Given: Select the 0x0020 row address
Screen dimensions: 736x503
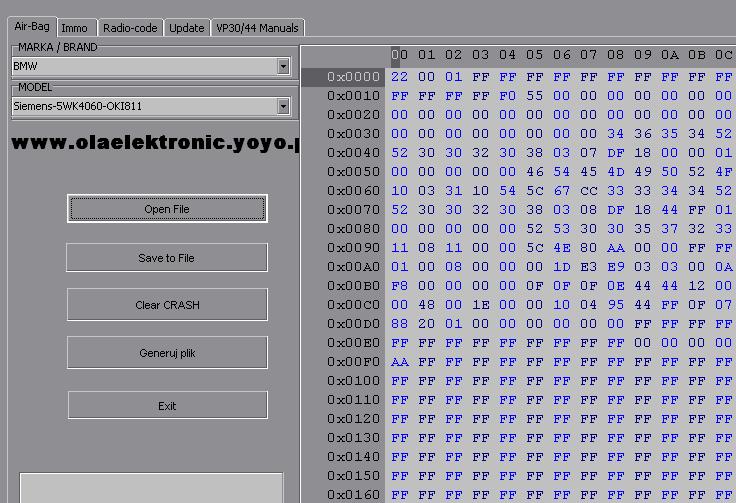Looking at the screenshot, I should click(x=353, y=114).
